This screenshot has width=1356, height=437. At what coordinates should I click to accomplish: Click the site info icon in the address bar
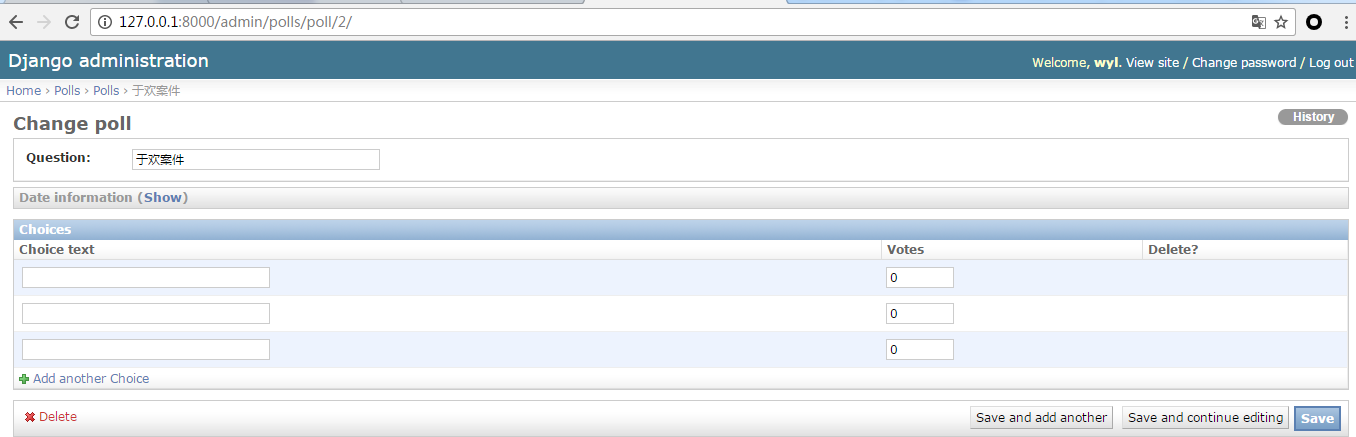point(105,22)
